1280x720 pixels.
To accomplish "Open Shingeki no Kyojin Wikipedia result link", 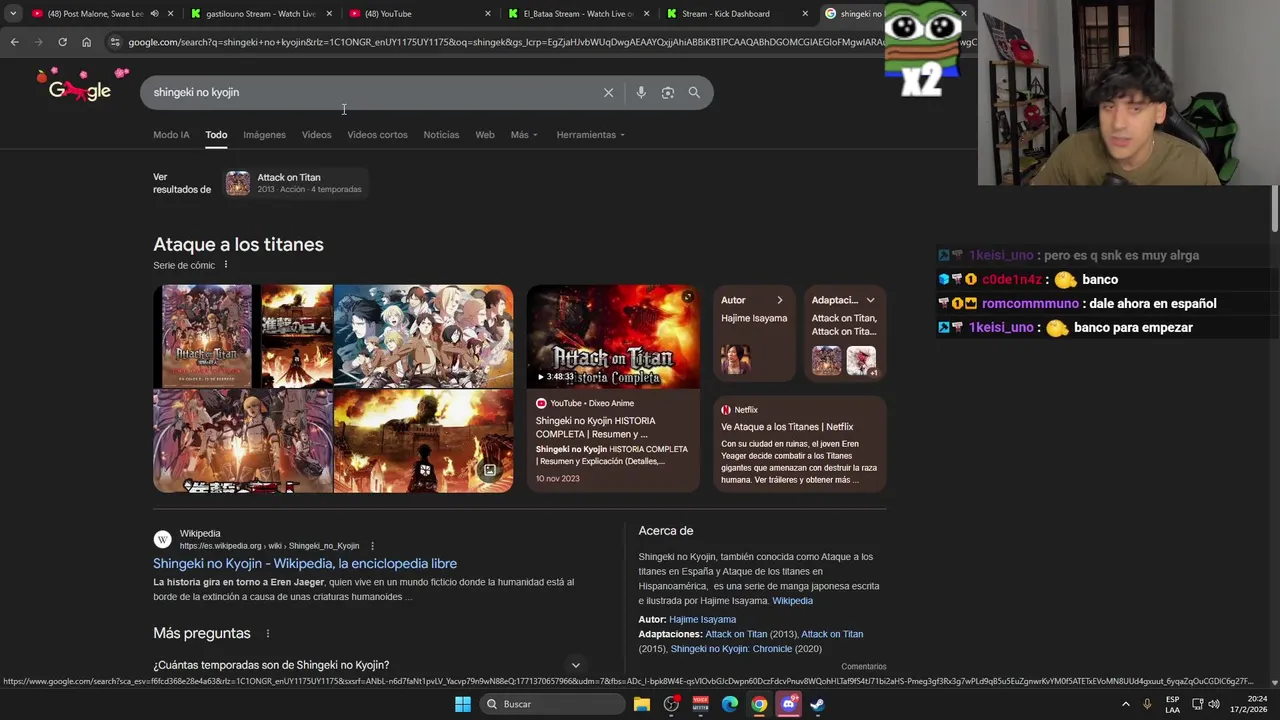I will 305,564.
